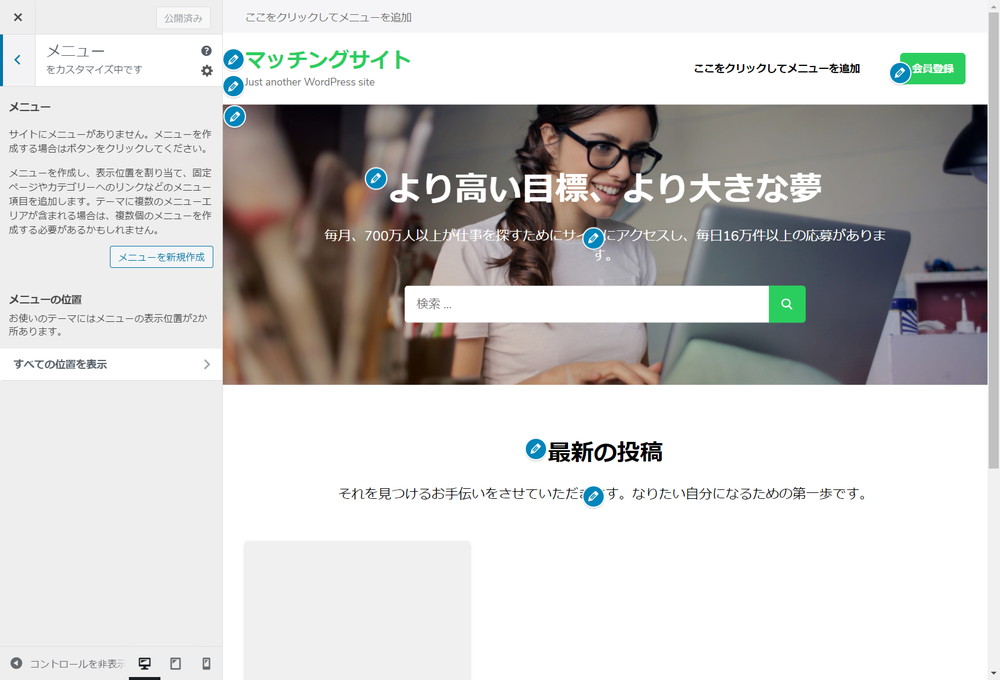
Task: Edit hero subtitle pencil icon over 毎月、700万人 text
Action: point(593,238)
